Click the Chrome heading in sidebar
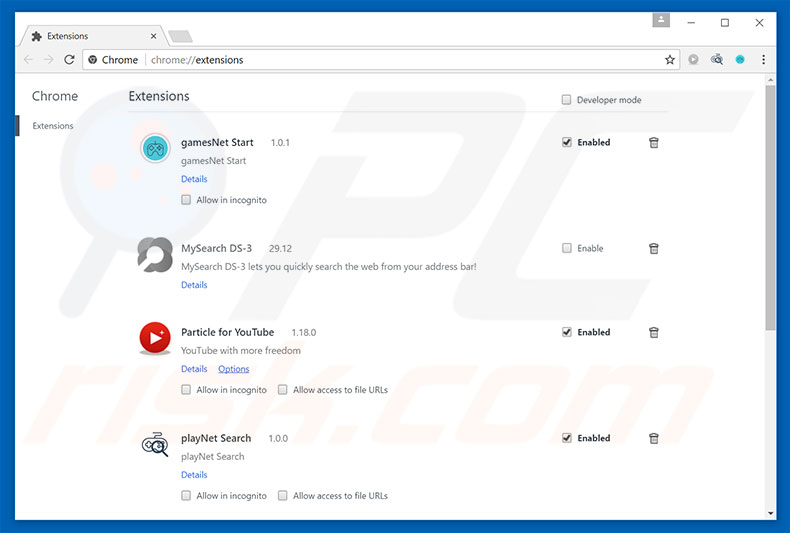 point(55,96)
